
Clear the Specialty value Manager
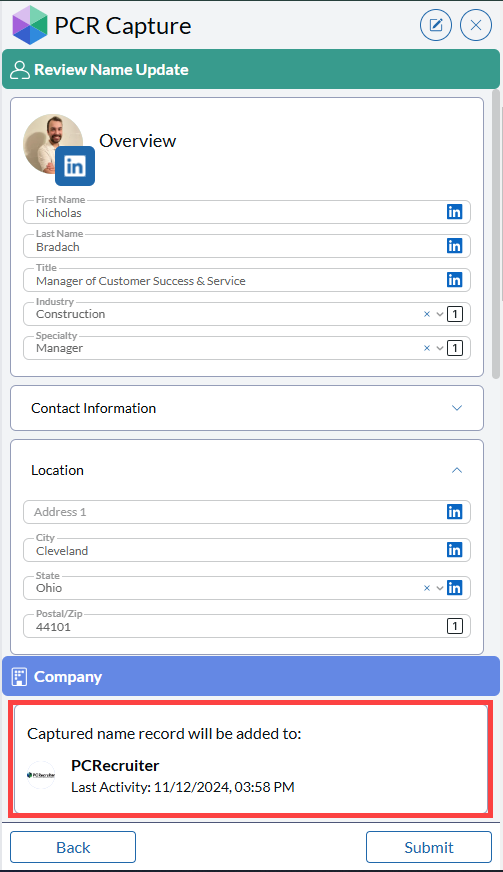tap(427, 348)
